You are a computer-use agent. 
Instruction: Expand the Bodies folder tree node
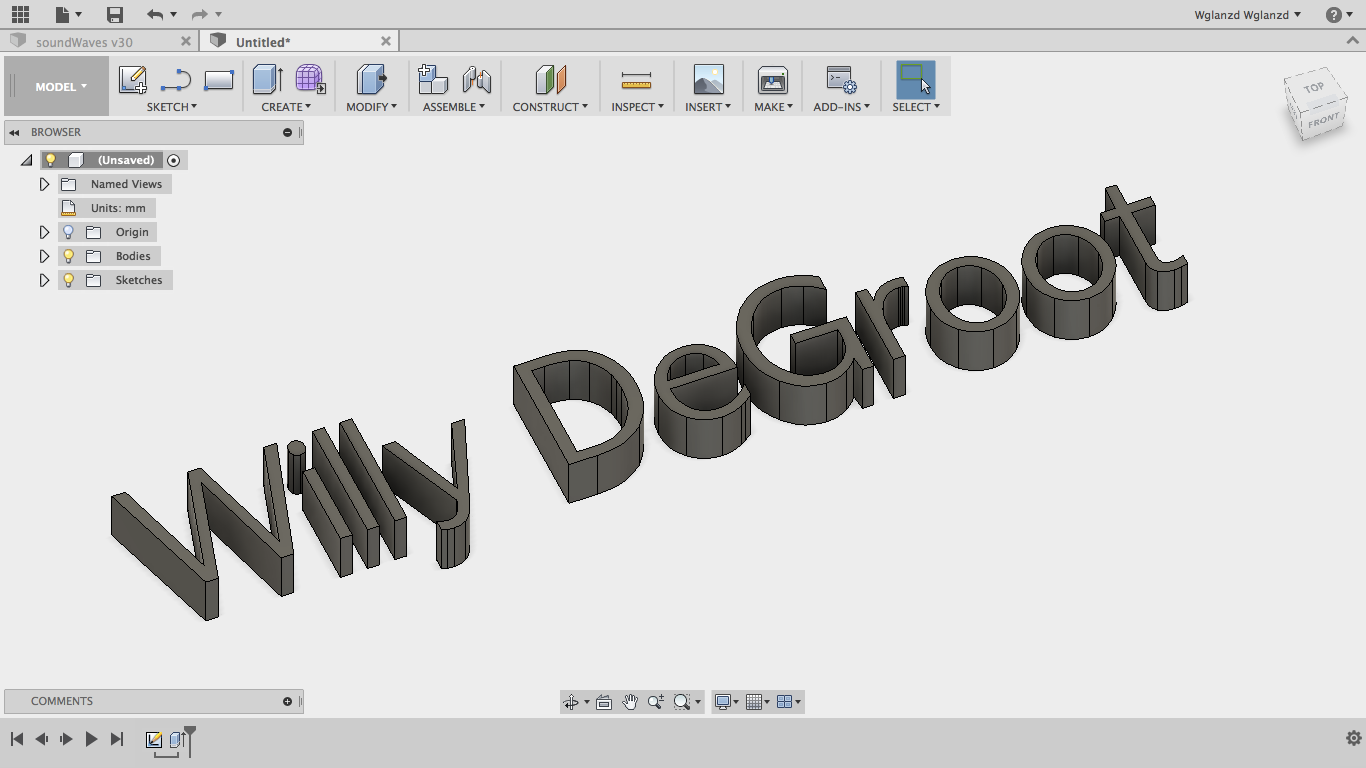pyautogui.click(x=44, y=256)
